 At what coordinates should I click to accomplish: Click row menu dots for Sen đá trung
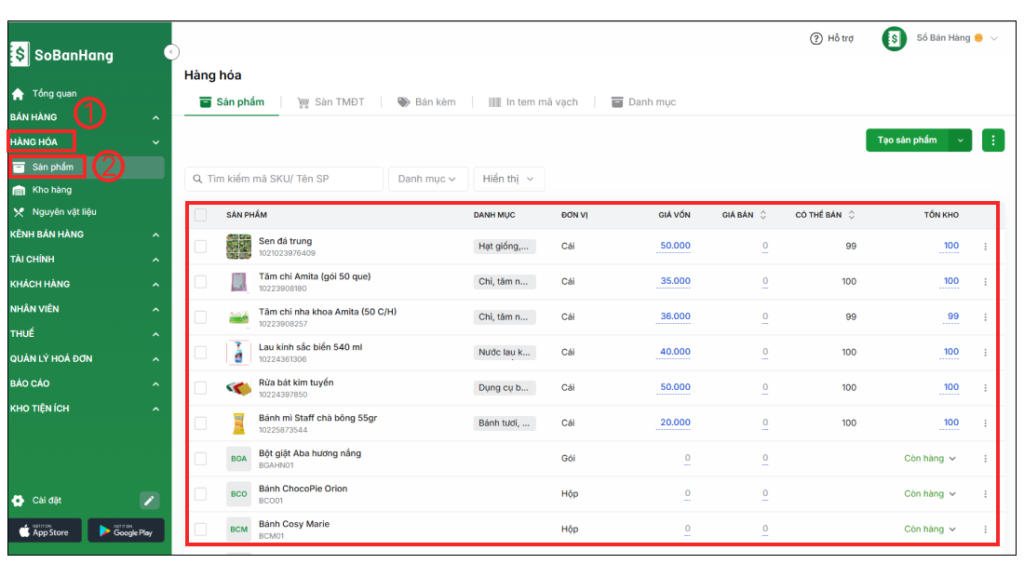(985, 247)
